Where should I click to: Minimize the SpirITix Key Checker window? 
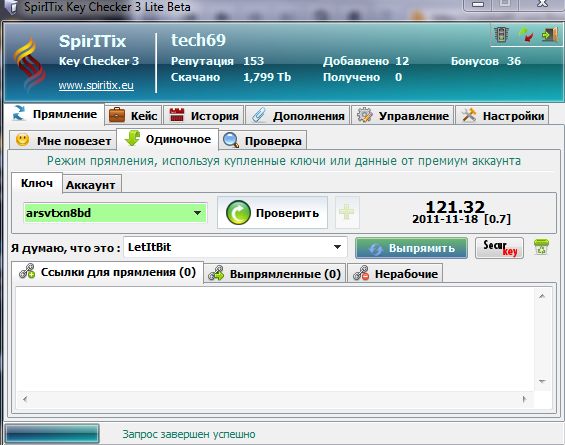pyautogui.click(x=478, y=4)
